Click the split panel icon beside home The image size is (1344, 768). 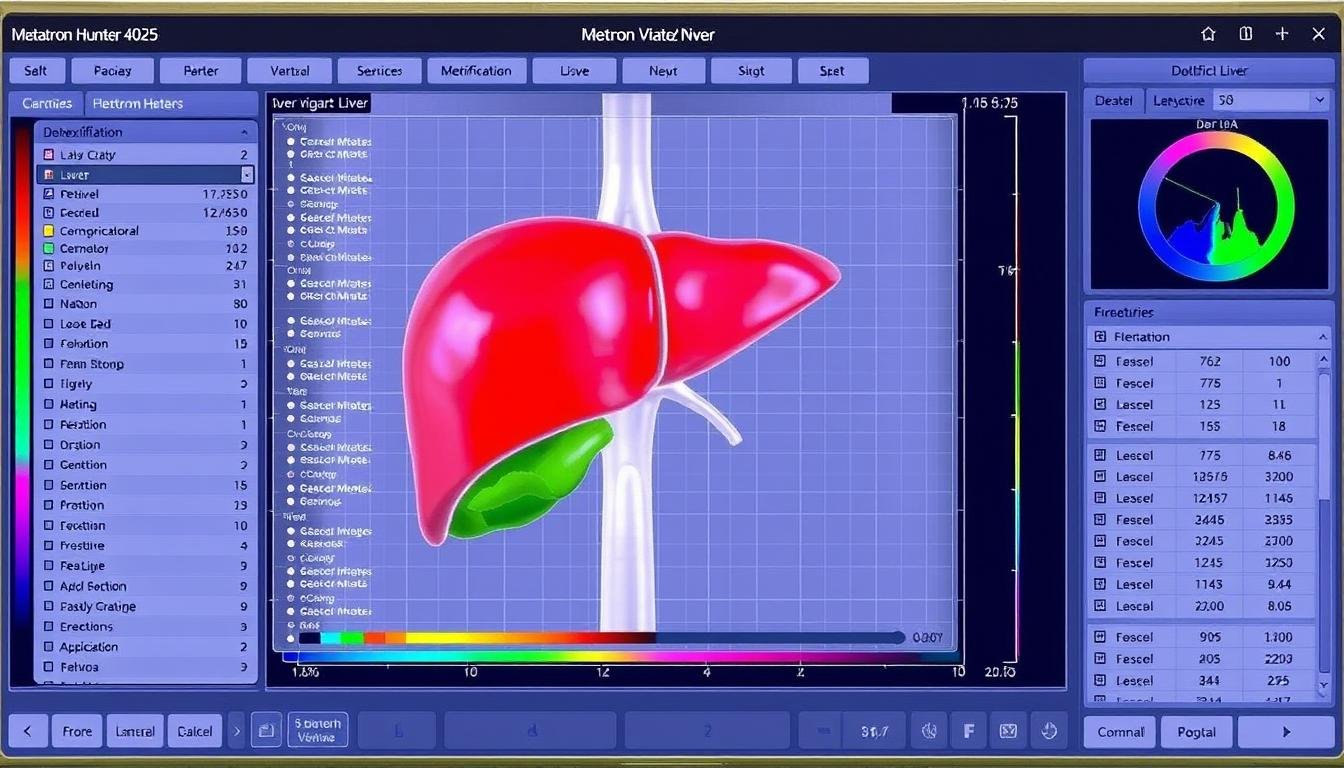click(x=1245, y=34)
